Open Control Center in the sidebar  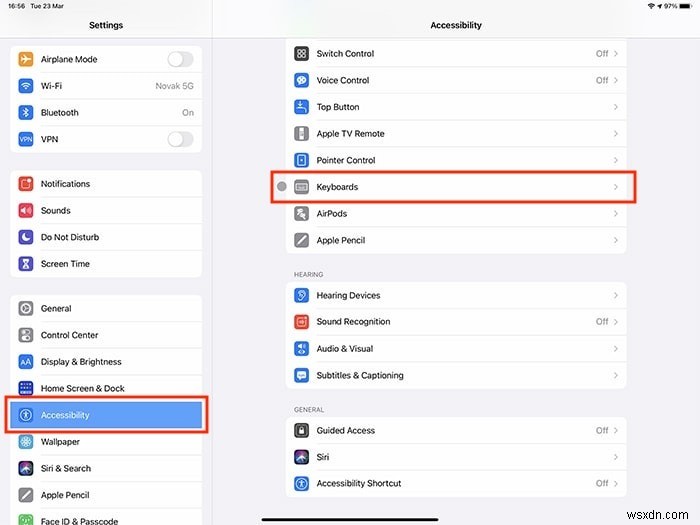point(106,335)
